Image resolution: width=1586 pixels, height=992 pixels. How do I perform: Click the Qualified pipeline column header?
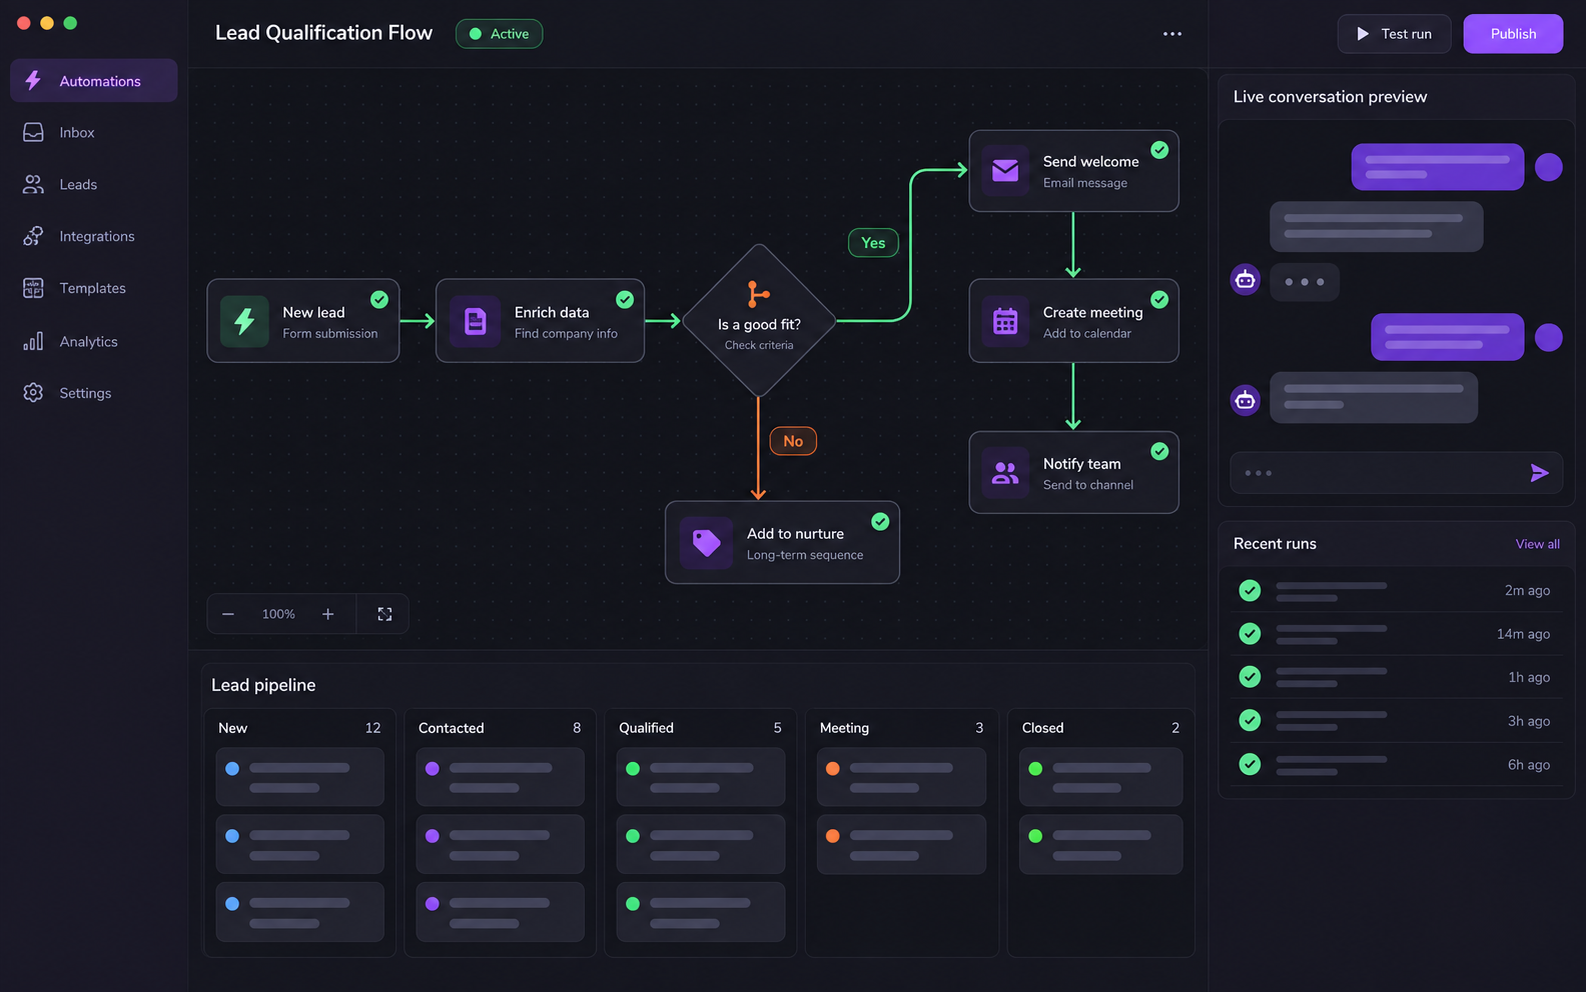tap(700, 728)
